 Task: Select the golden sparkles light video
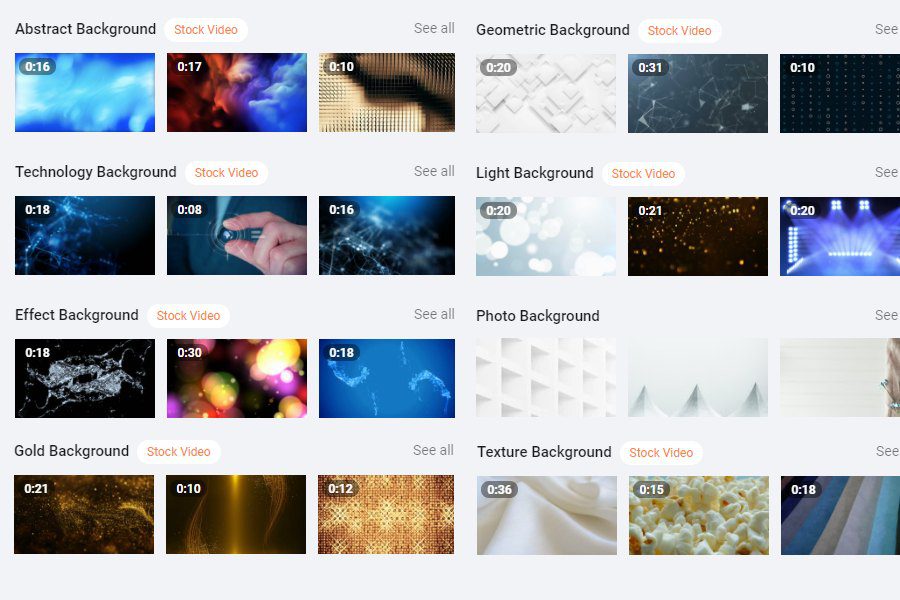pyautogui.click(x=698, y=237)
